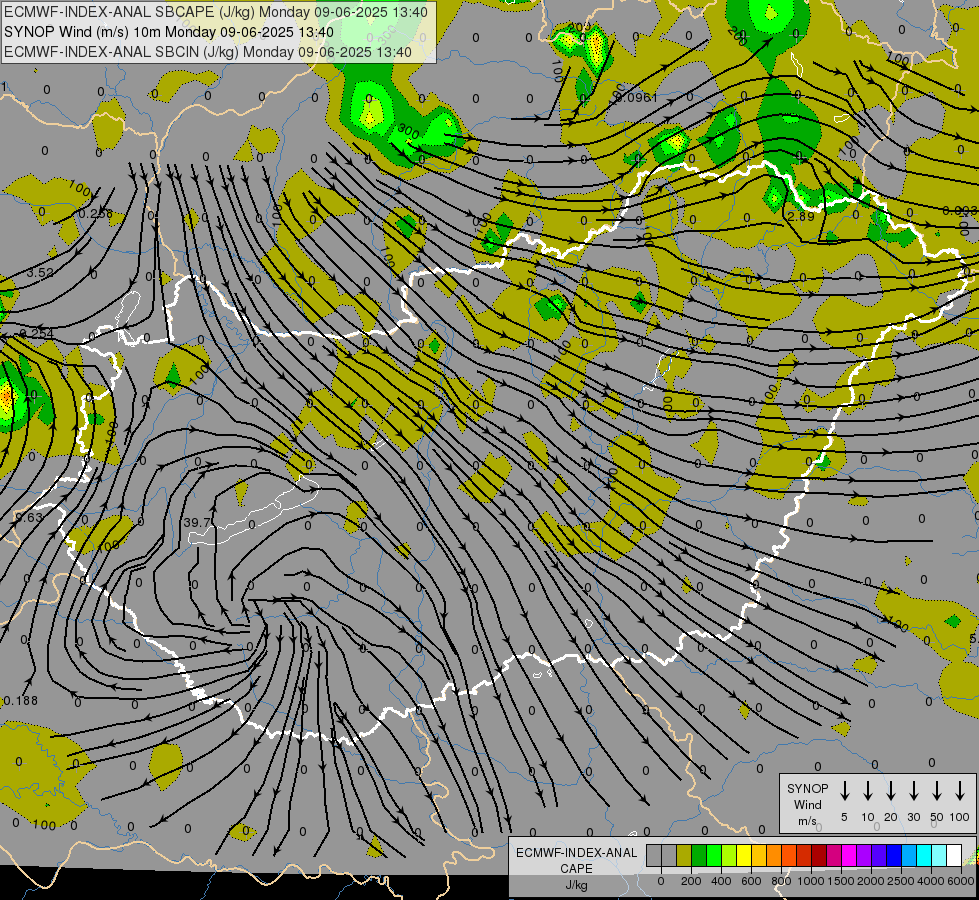979x900 pixels.
Task: Select the 30 m/s wind arrow in legend
Action: point(913,791)
